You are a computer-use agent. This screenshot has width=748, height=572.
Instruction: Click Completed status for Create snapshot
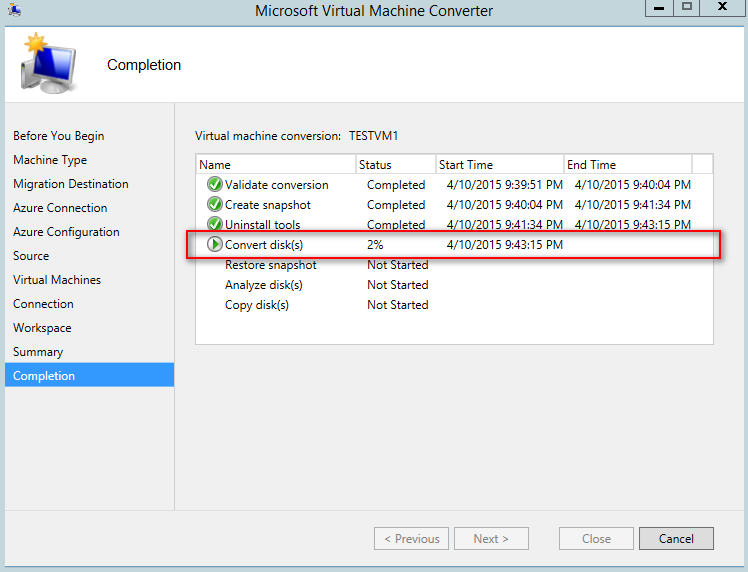[x=396, y=205]
